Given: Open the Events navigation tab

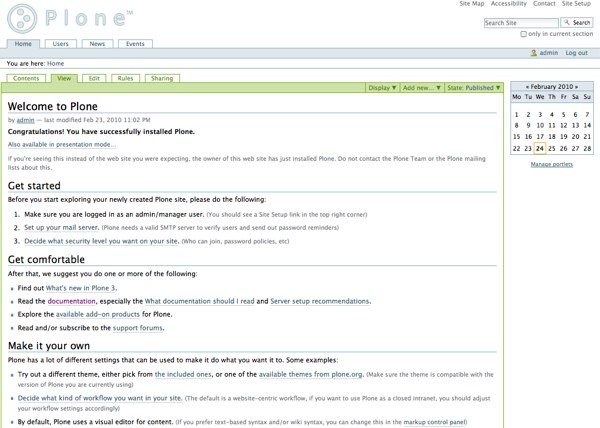Looking at the screenshot, I should (x=134, y=44).
